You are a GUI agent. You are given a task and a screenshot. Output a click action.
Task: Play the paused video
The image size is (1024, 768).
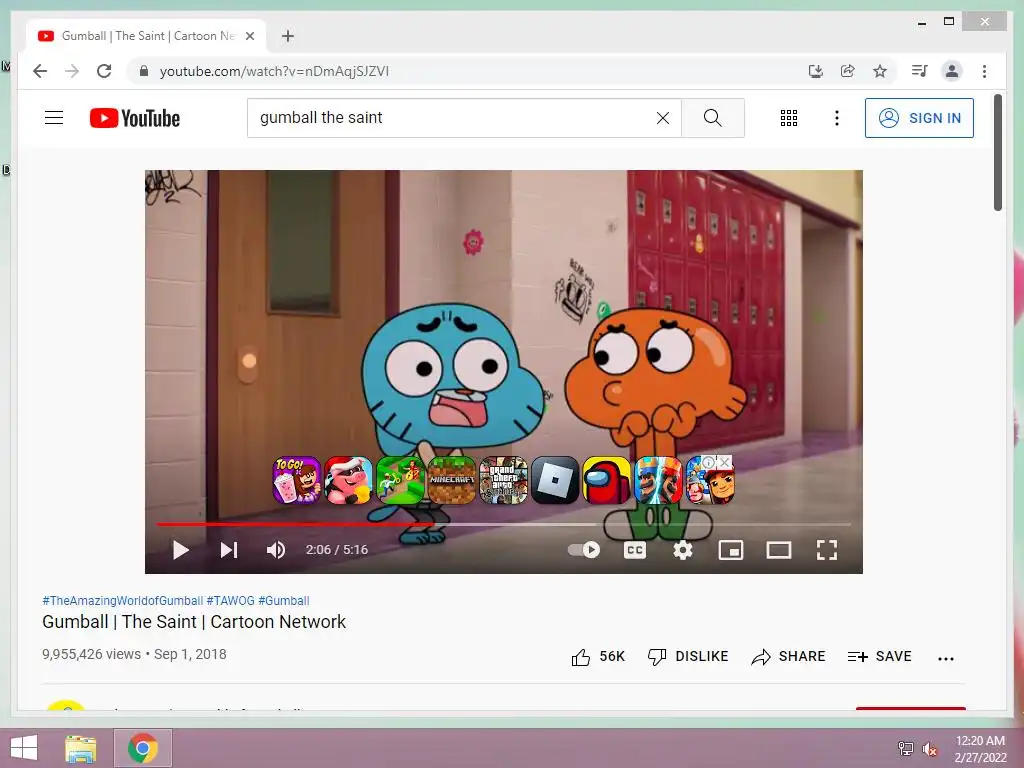pos(180,550)
